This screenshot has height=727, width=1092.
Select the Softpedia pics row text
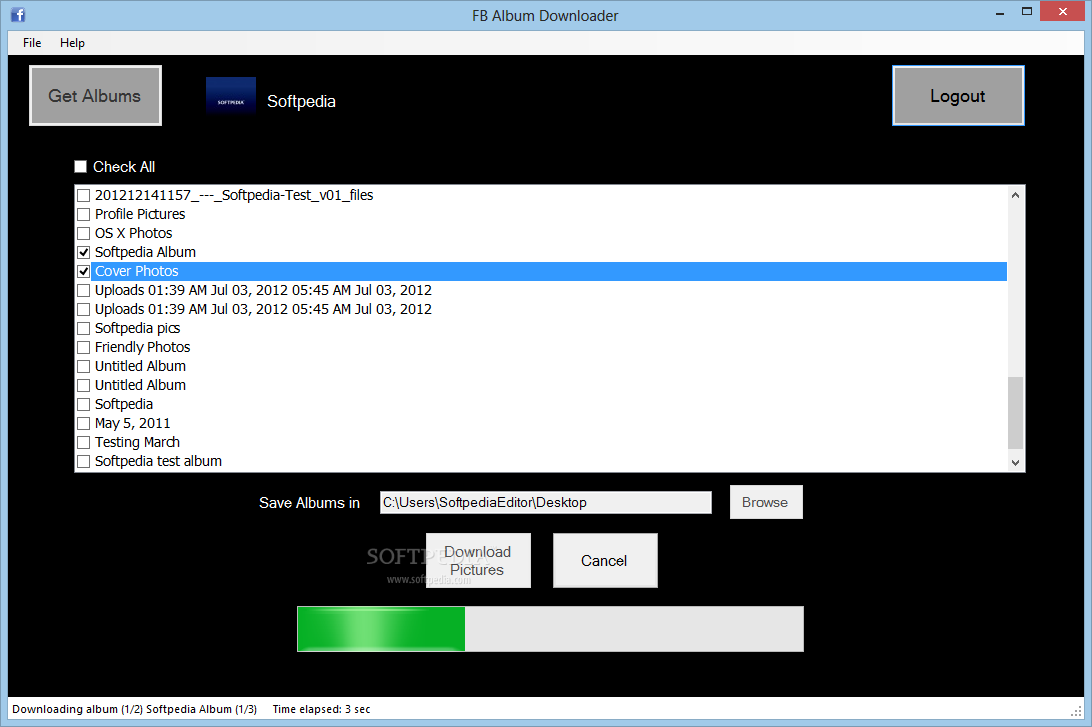pos(137,328)
